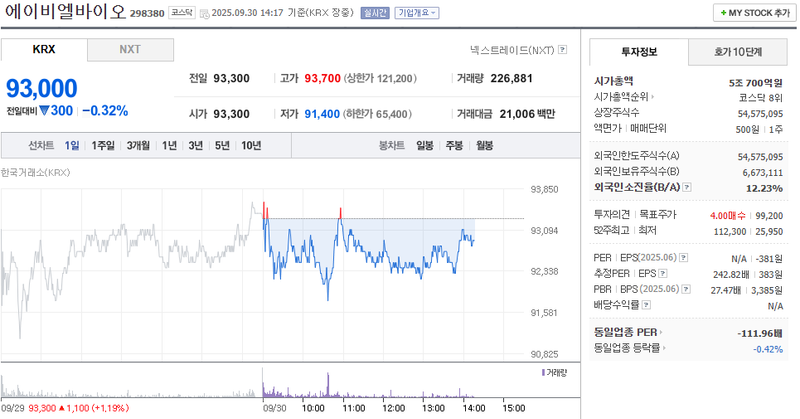Click the 실시간 real-time badge

374,14
